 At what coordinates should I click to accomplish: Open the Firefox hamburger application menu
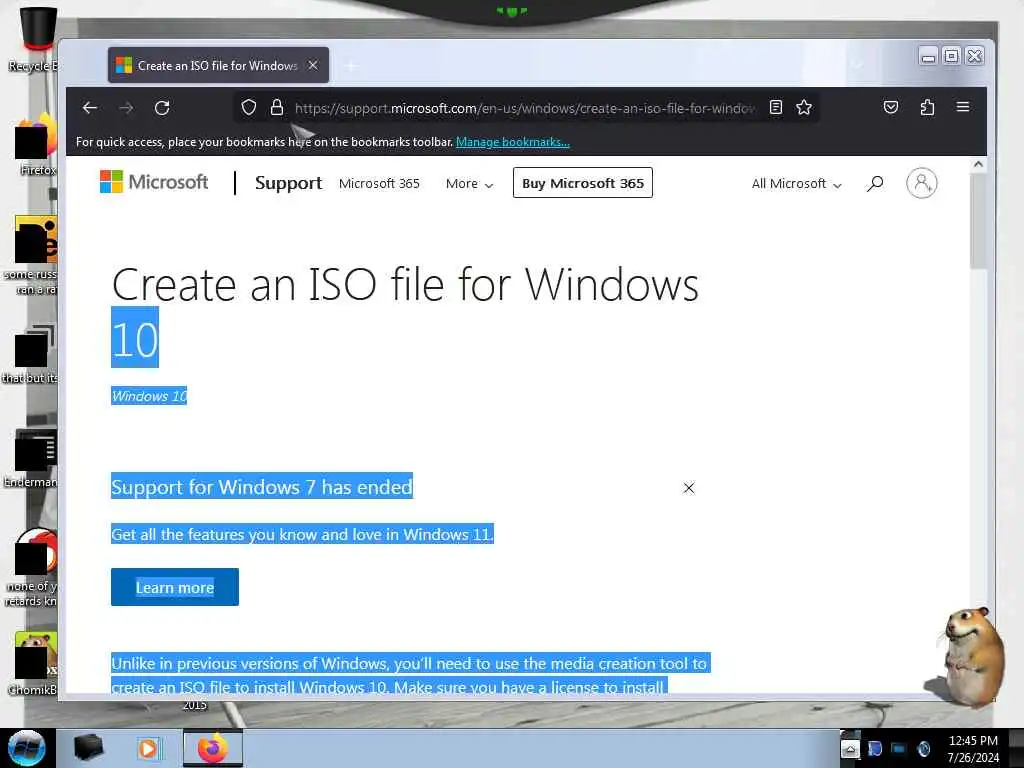963,106
